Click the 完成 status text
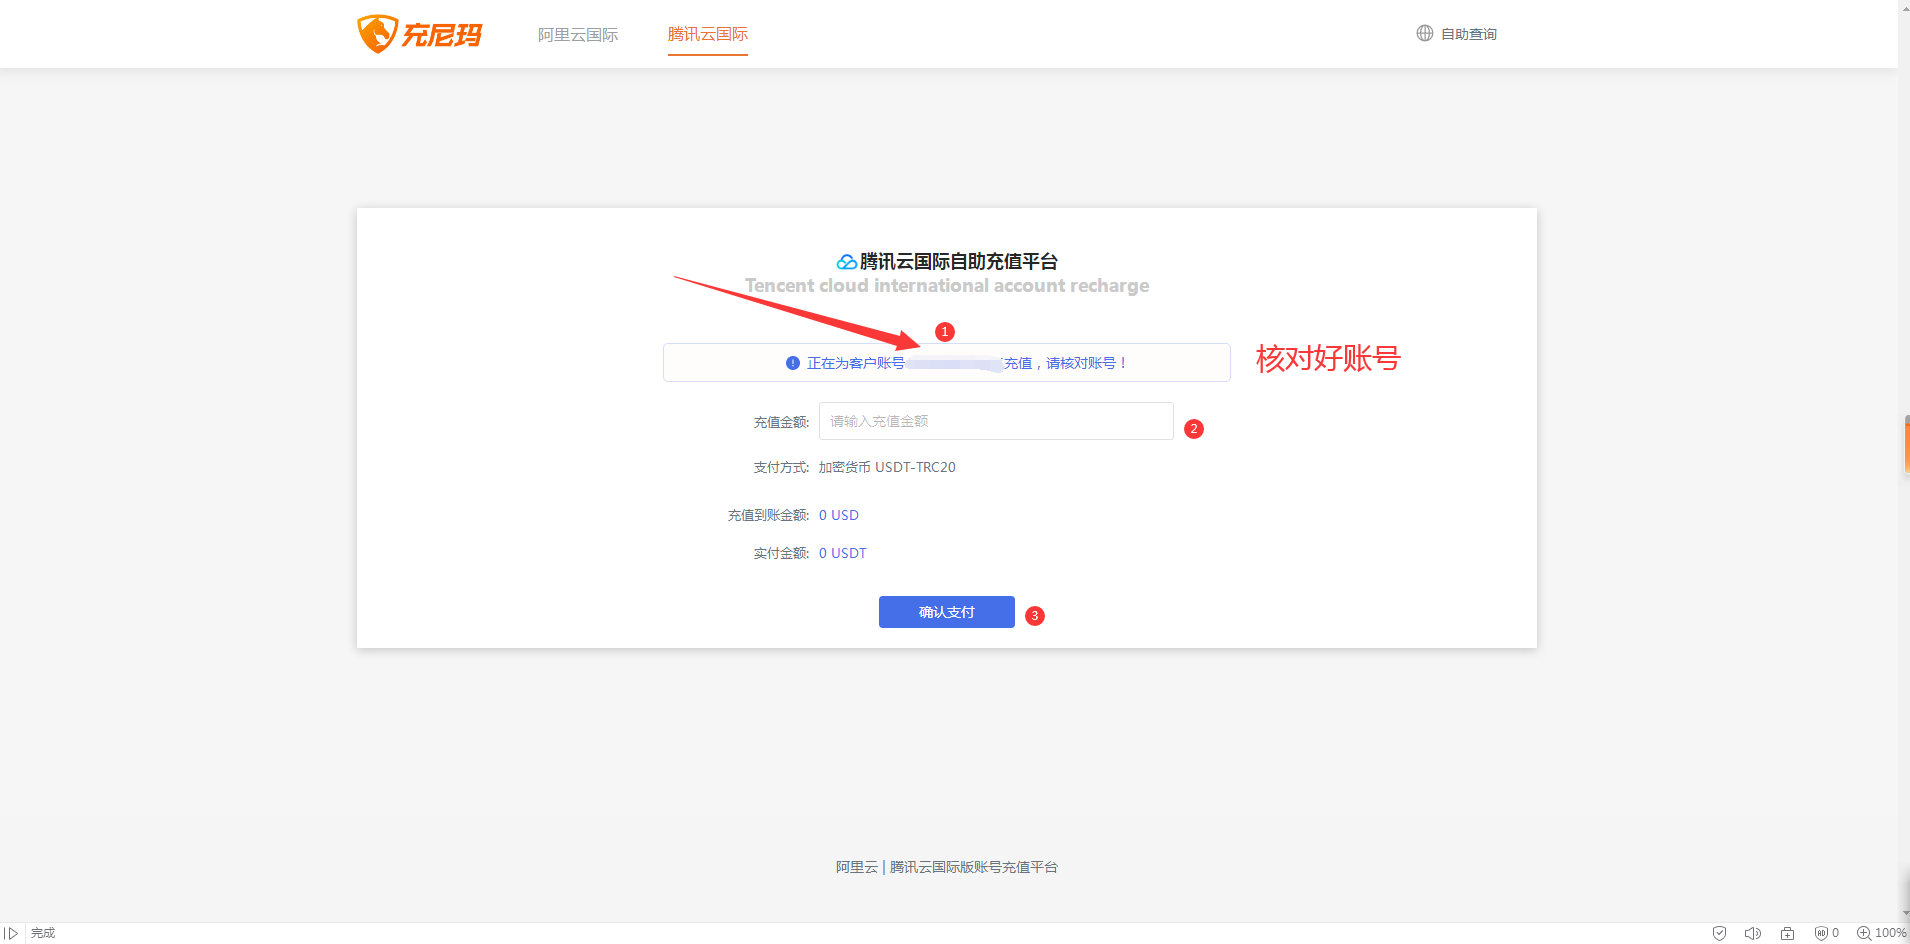This screenshot has height=944, width=1910. click(x=43, y=933)
